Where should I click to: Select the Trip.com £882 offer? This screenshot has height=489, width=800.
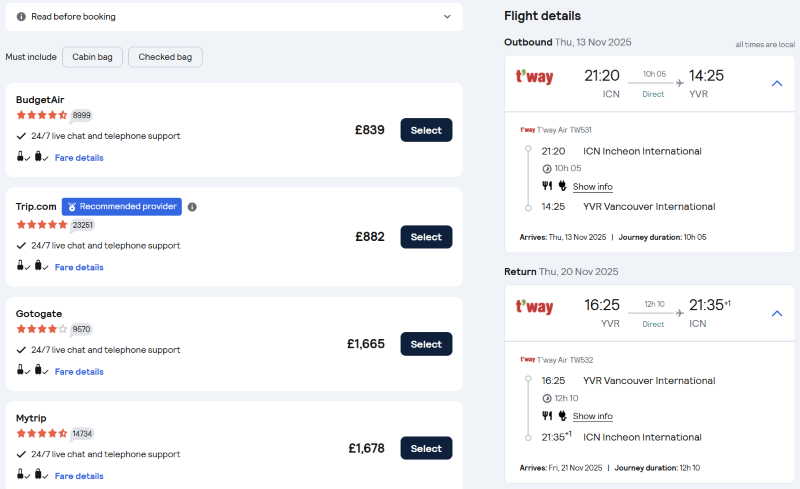[x=426, y=237]
